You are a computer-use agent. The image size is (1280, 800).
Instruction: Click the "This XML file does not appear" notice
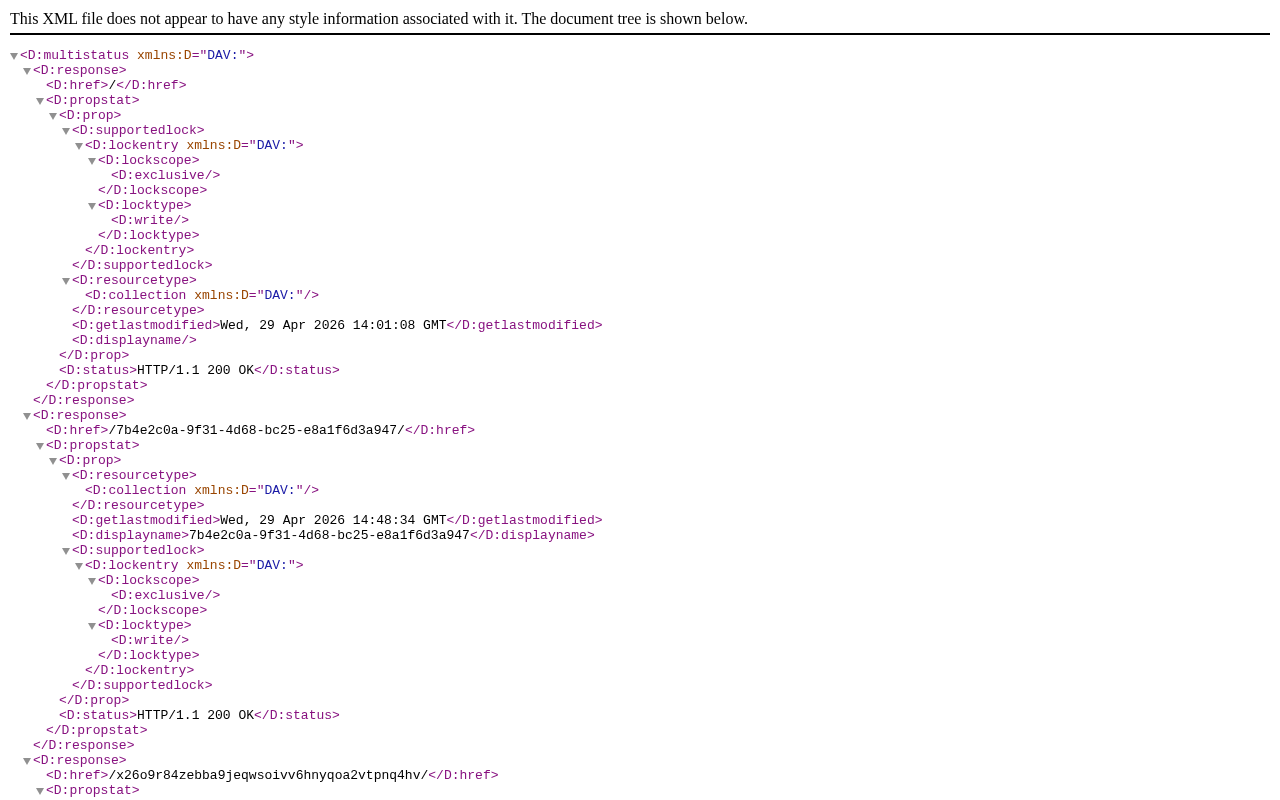379,18
